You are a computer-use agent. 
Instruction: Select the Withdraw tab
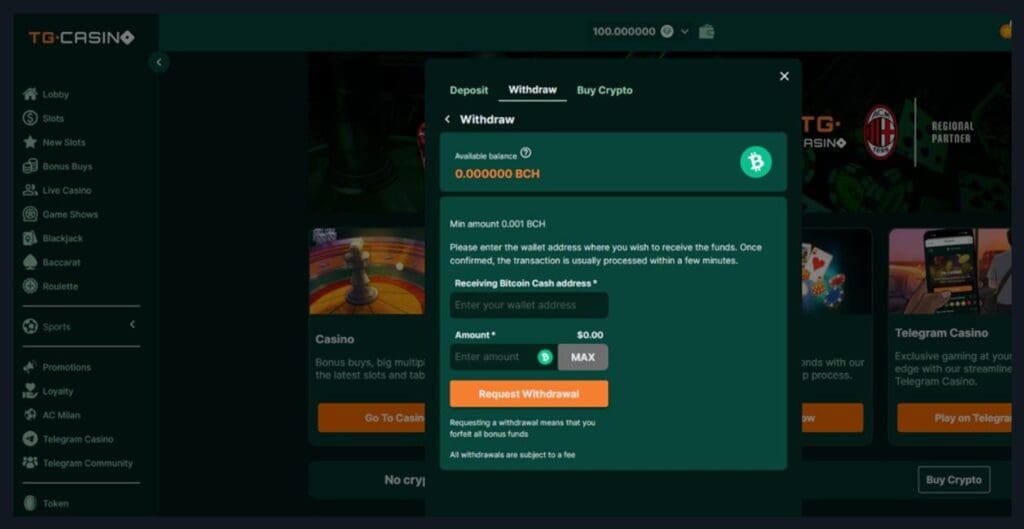click(x=532, y=89)
